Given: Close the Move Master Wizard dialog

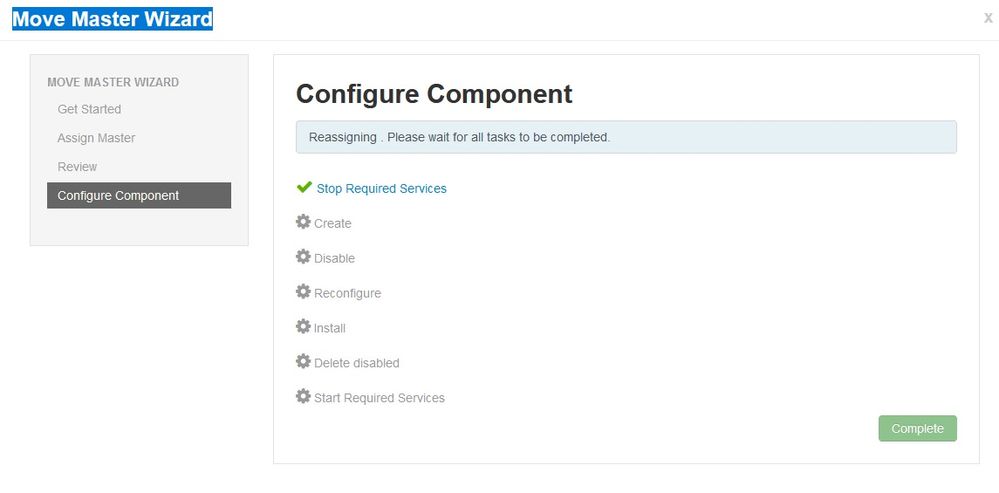Looking at the screenshot, I should click(988, 18).
